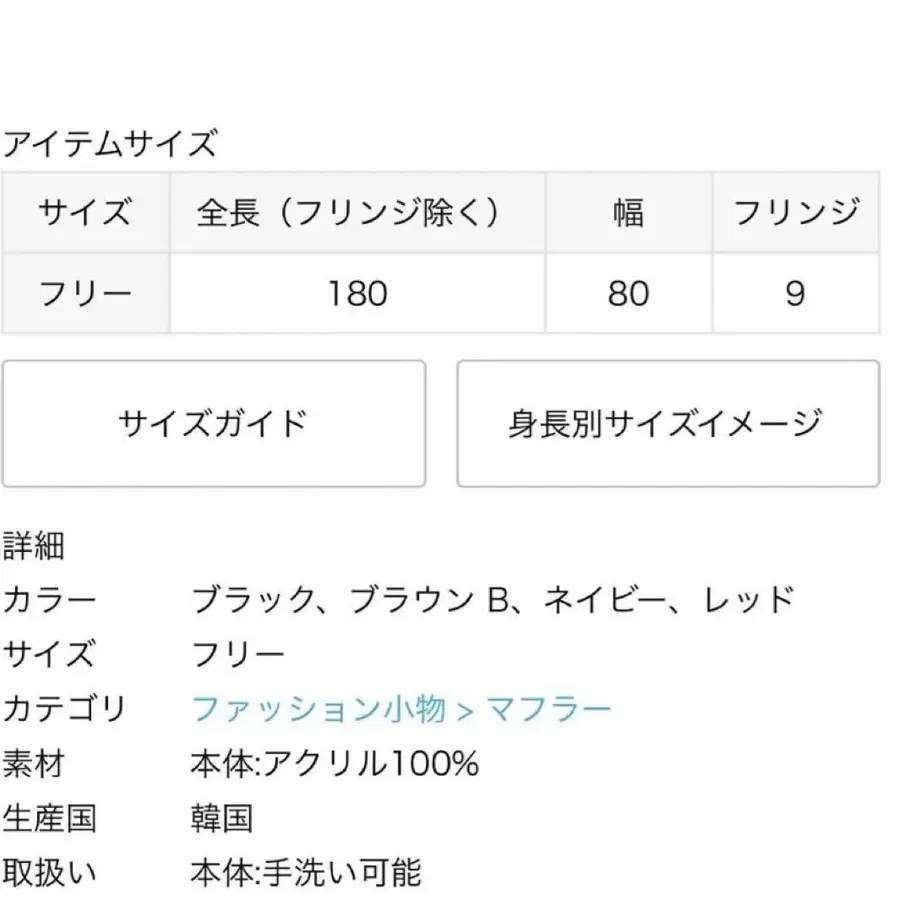Select the 本体:手洗い可能 care text
Screen dimensions: 900x900
306,873
